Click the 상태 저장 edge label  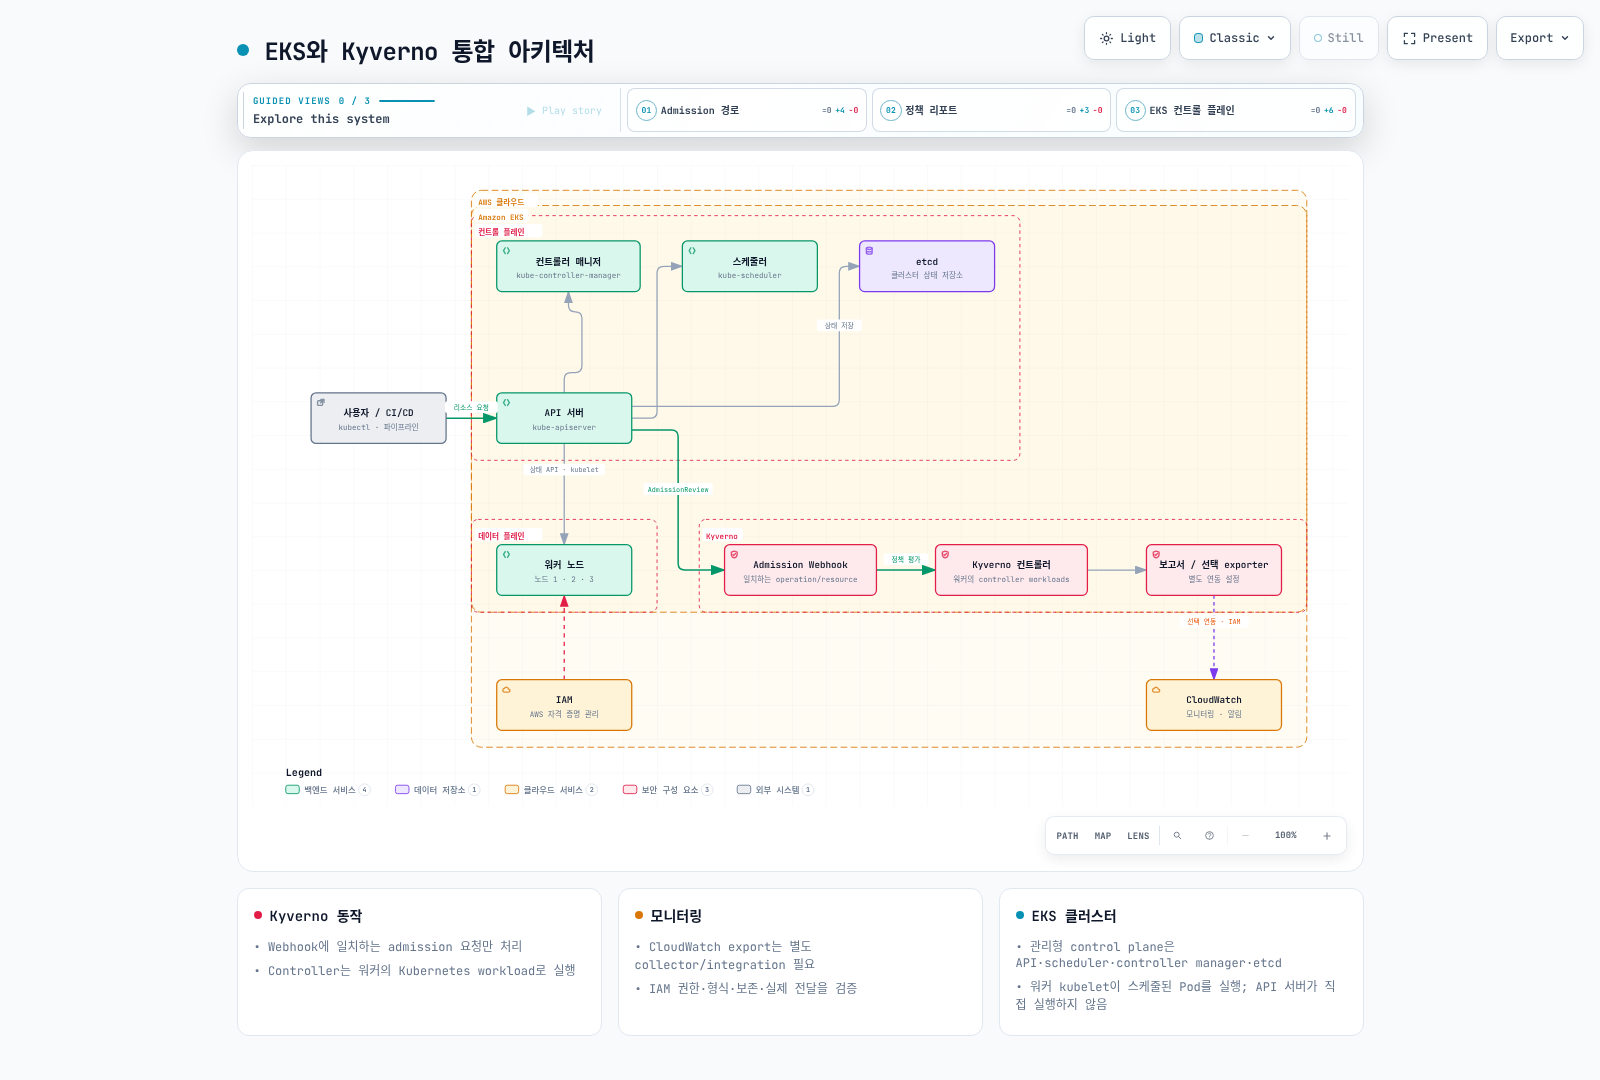(839, 326)
